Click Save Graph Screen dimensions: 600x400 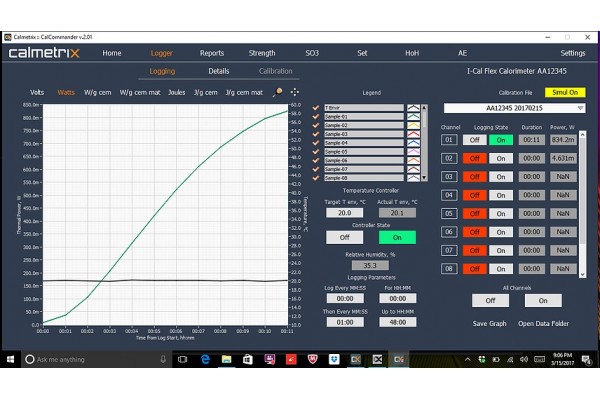(x=489, y=323)
